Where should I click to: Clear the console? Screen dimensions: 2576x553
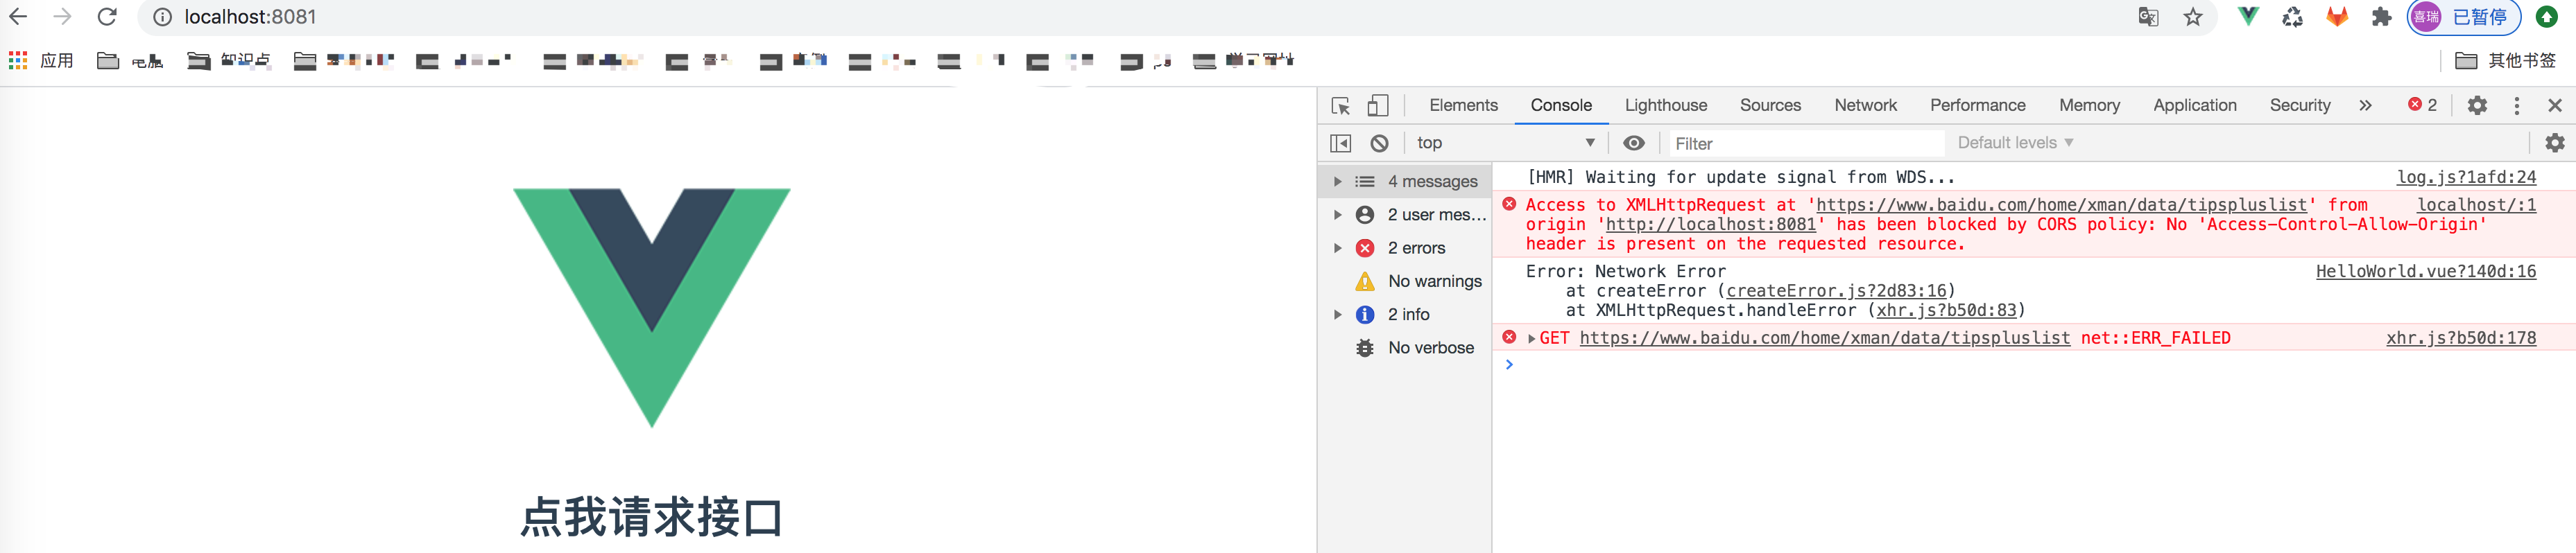pyautogui.click(x=1379, y=143)
